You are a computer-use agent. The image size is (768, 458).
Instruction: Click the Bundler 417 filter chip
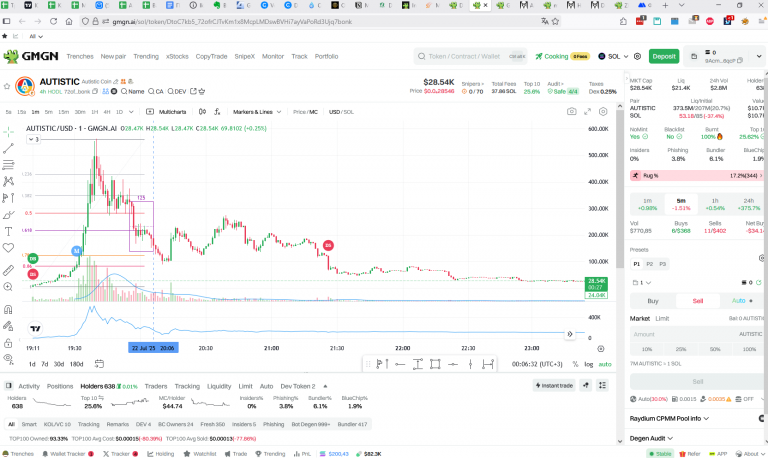coord(352,424)
